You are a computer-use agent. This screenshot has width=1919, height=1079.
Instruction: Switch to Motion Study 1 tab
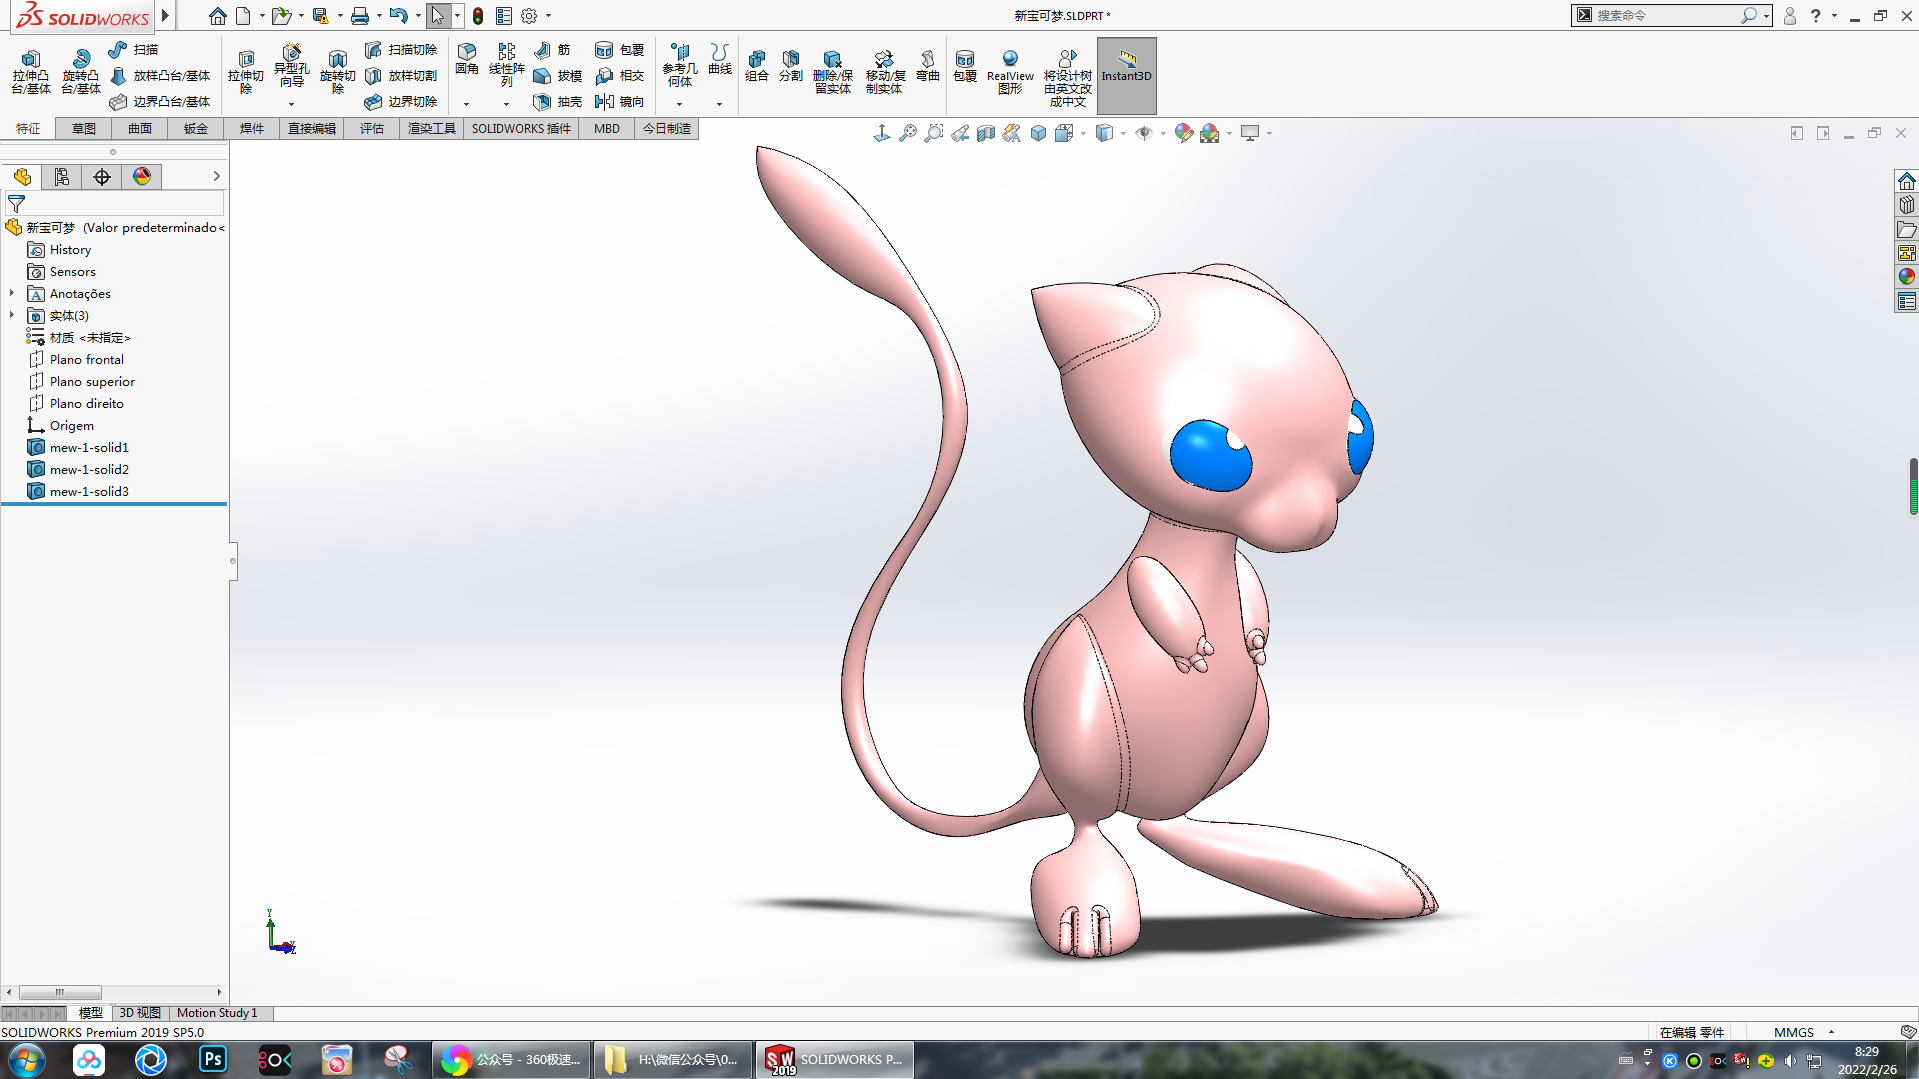pyautogui.click(x=217, y=1013)
